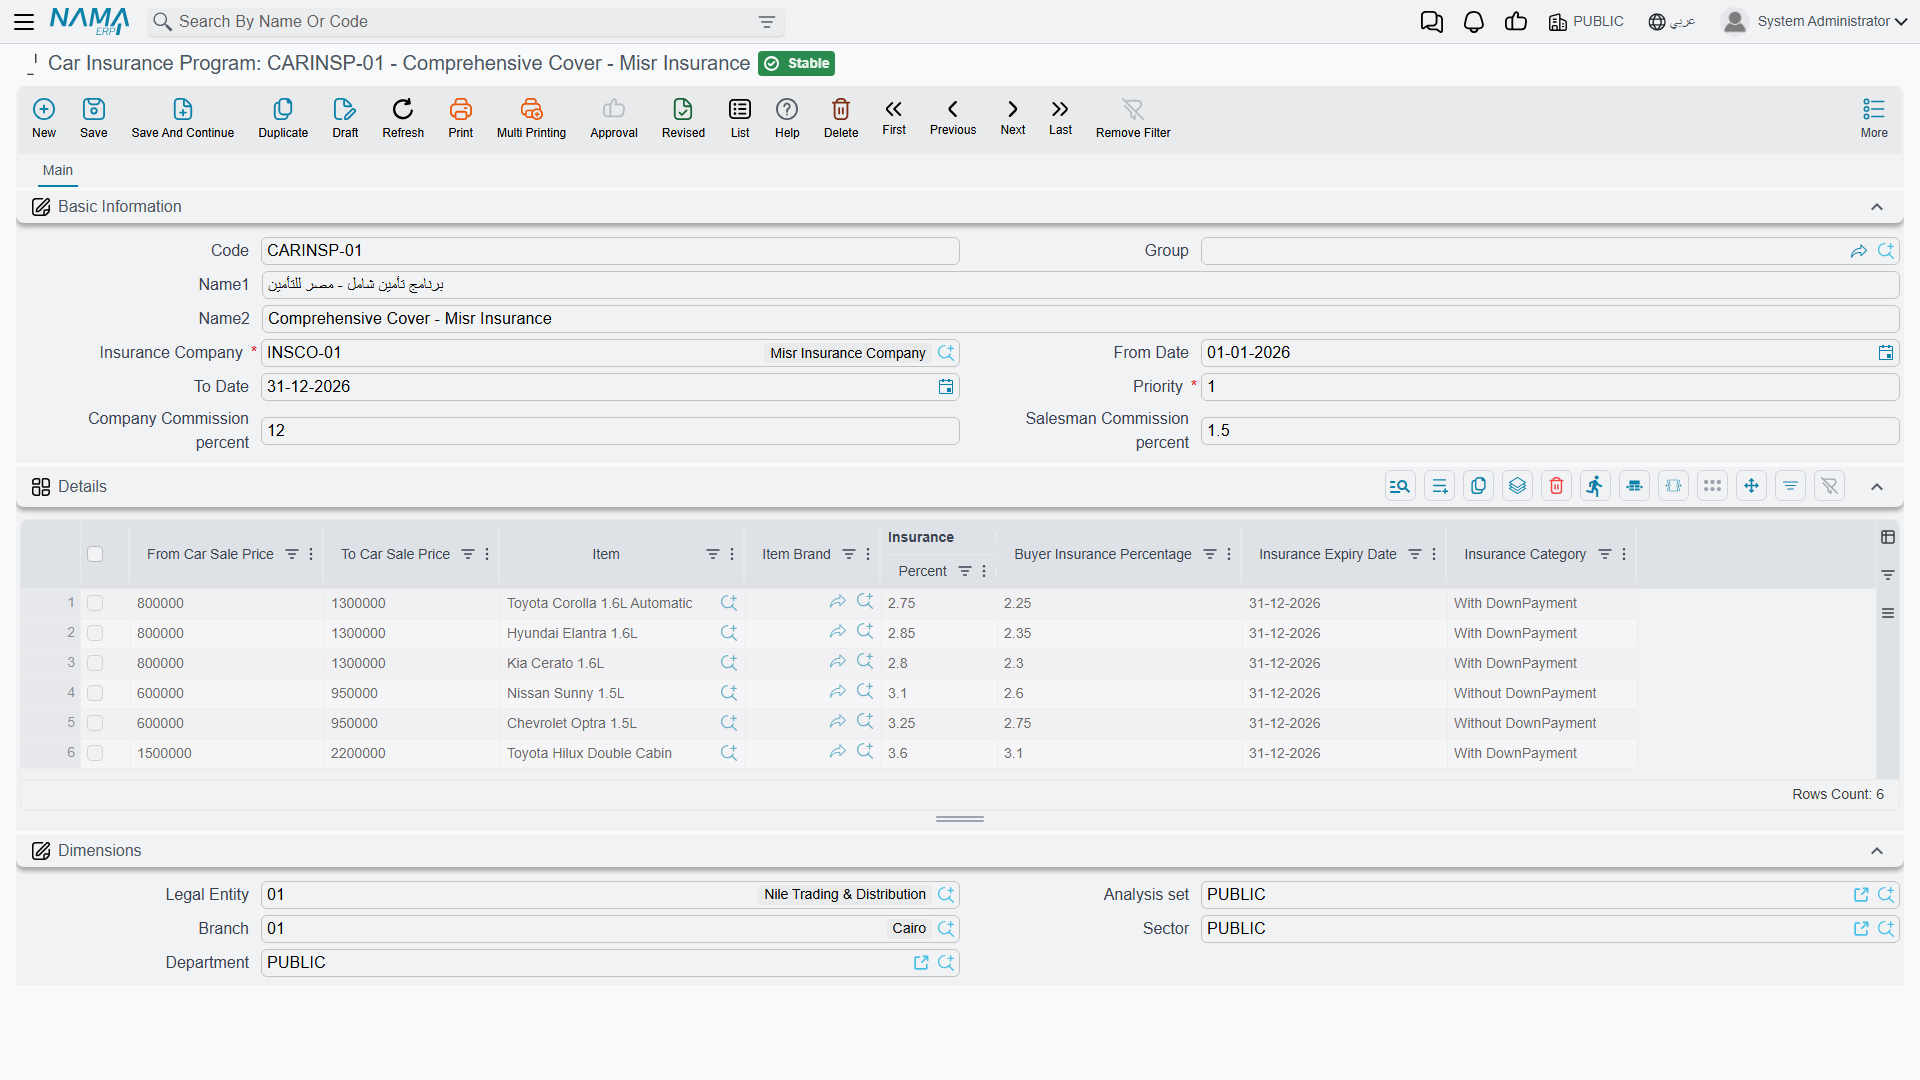Image resolution: width=1920 pixels, height=1080 pixels.
Task: Click the Salesman Commission percent field
Action: [1550, 431]
